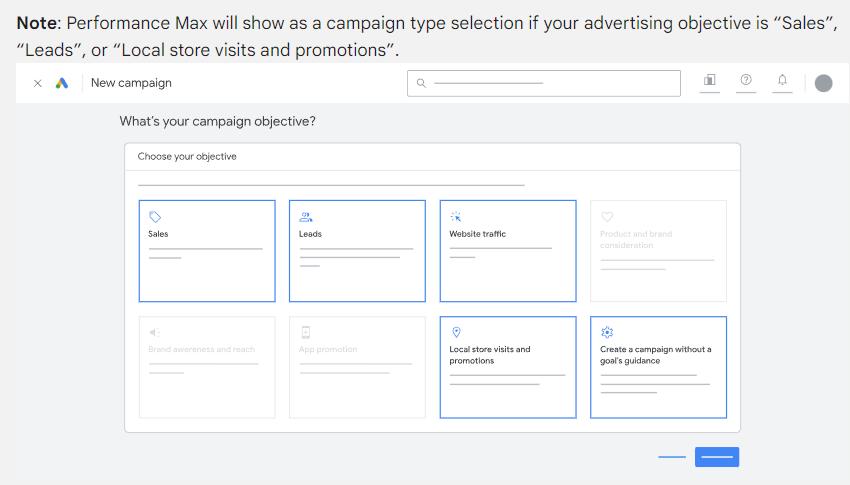Screen dimensions: 850x485
Task: Click the Sales price tag icon
Action: (x=155, y=217)
